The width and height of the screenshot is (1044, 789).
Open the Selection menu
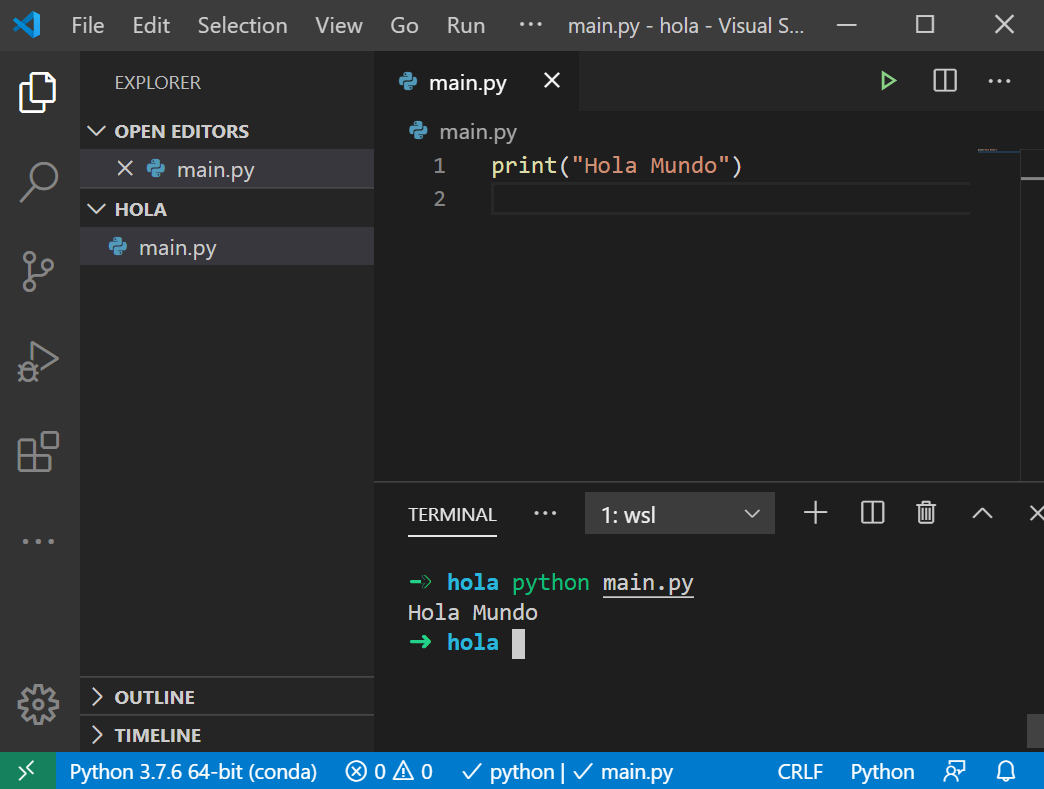(x=242, y=25)
